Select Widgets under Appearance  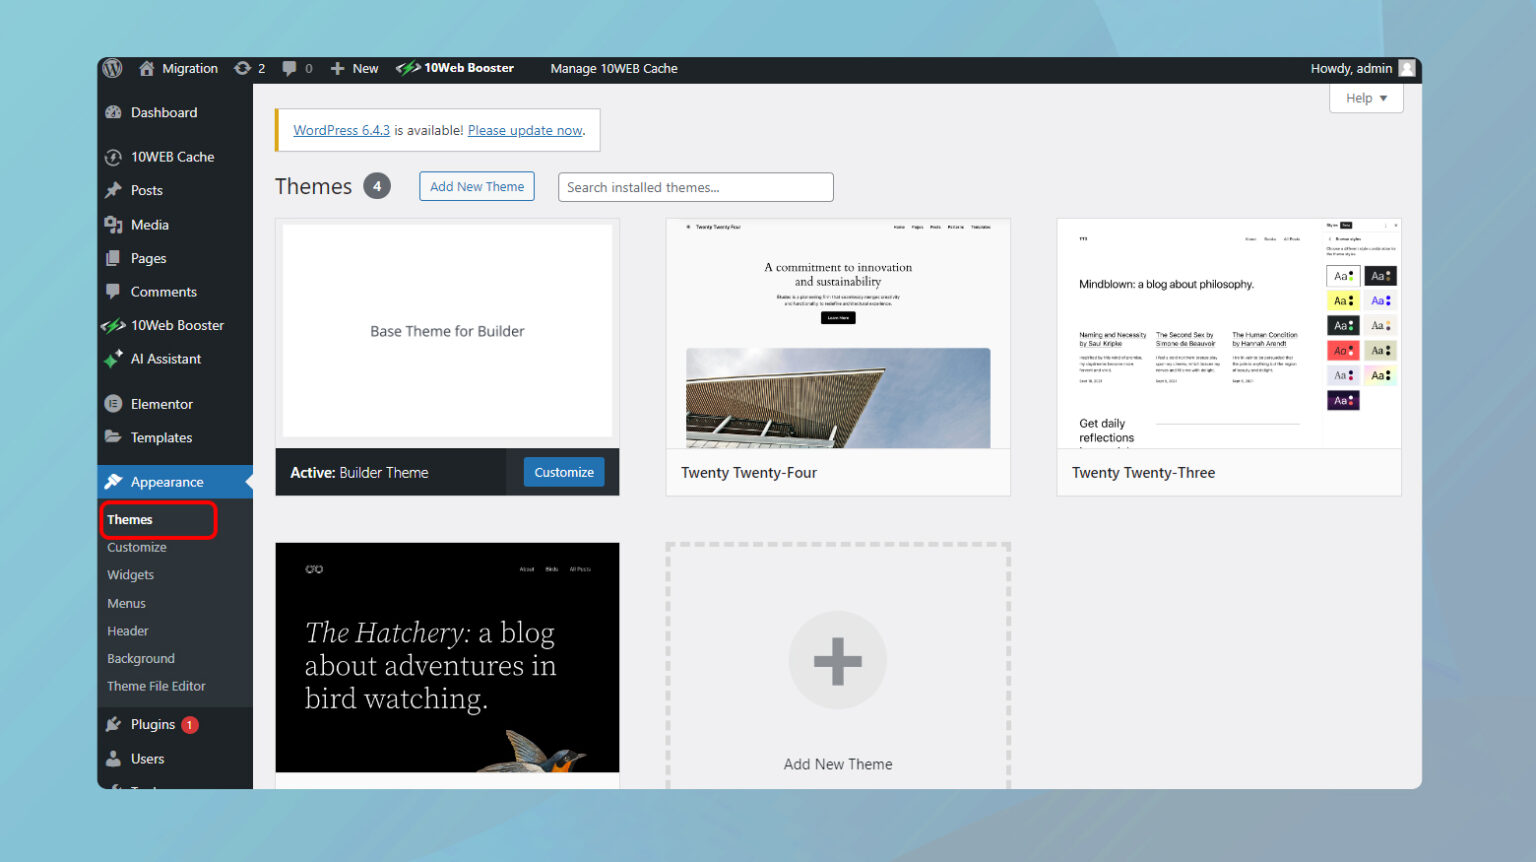(x=131, y=574)
